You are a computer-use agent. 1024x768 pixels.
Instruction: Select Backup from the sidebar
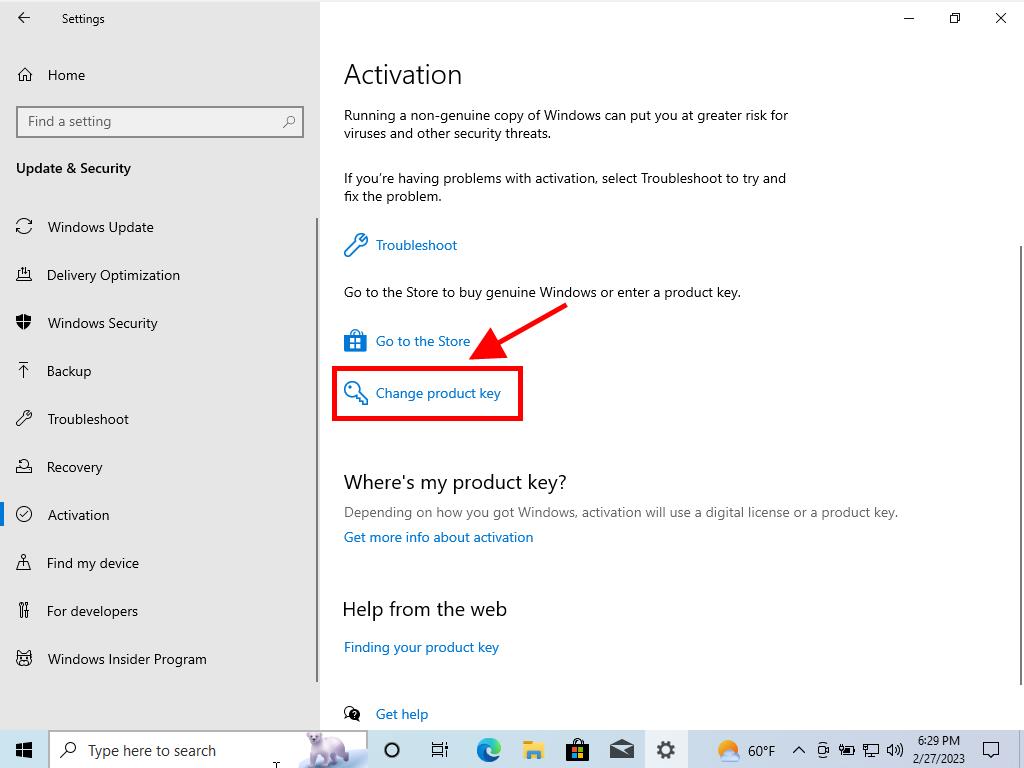coord(69,371)
